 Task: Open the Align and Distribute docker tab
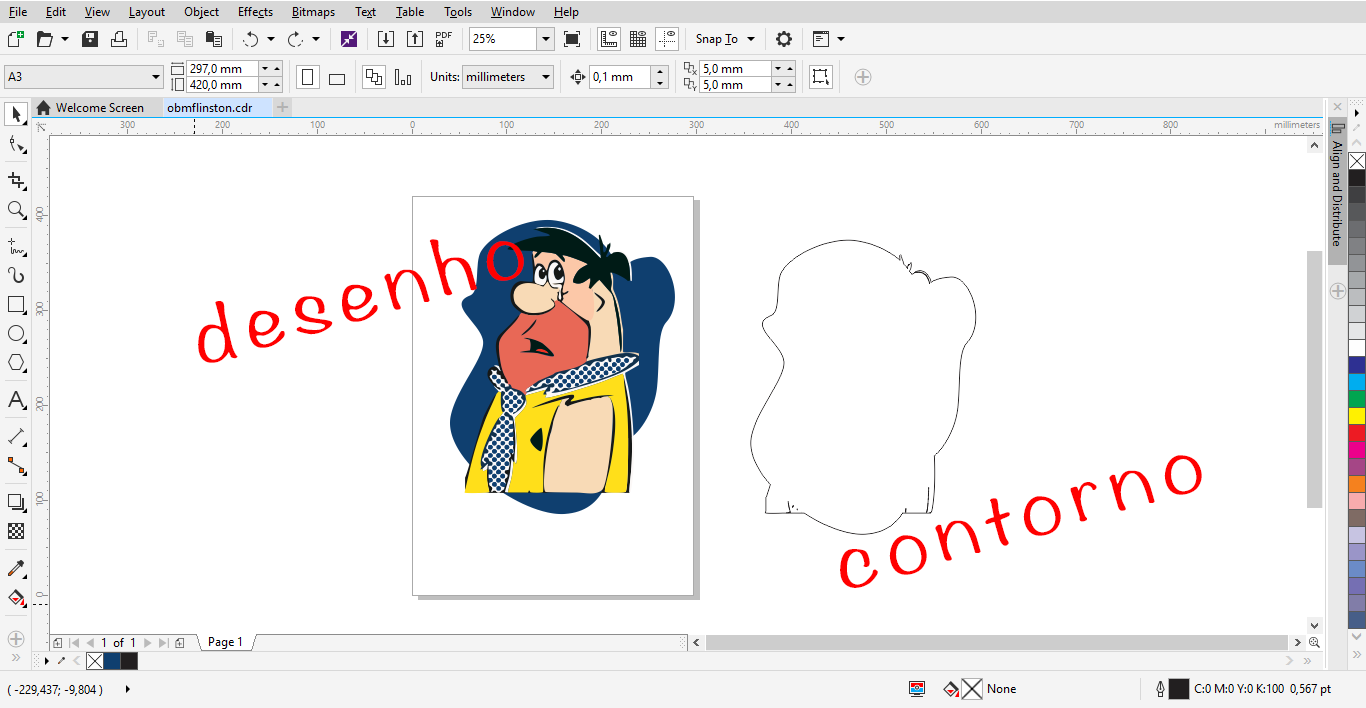coord(1337,192)
